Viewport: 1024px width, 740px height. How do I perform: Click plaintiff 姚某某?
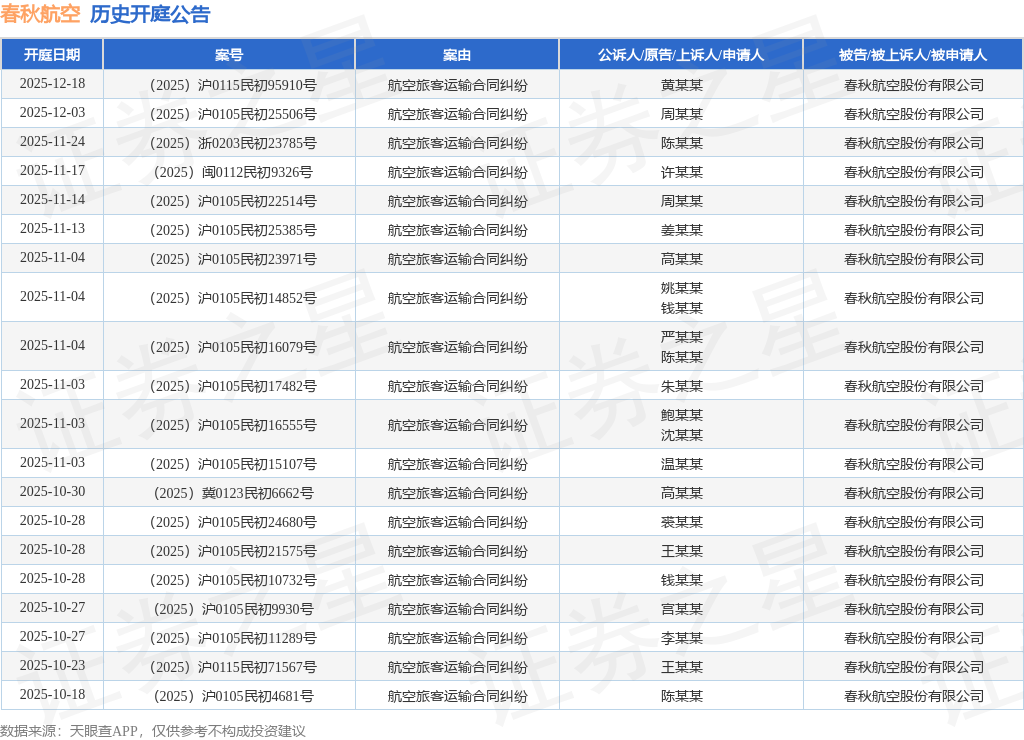tap(681, 288)
